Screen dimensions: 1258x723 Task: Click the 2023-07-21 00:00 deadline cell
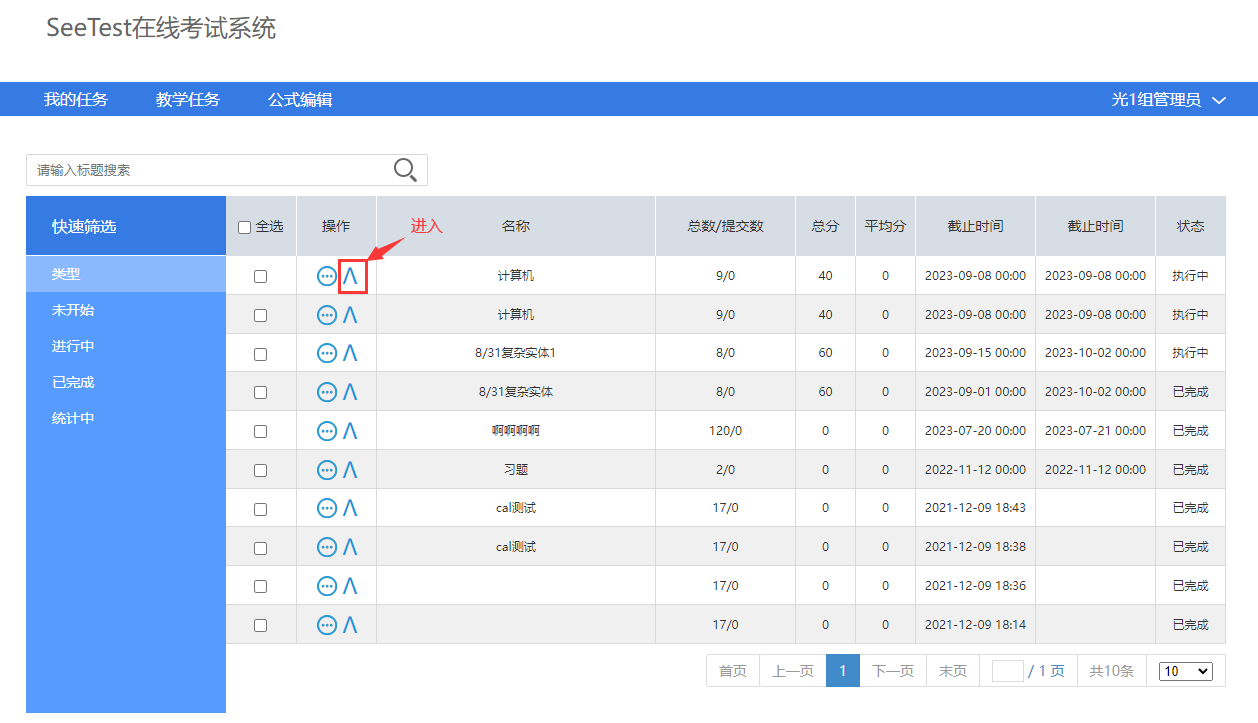point(1096,431)
